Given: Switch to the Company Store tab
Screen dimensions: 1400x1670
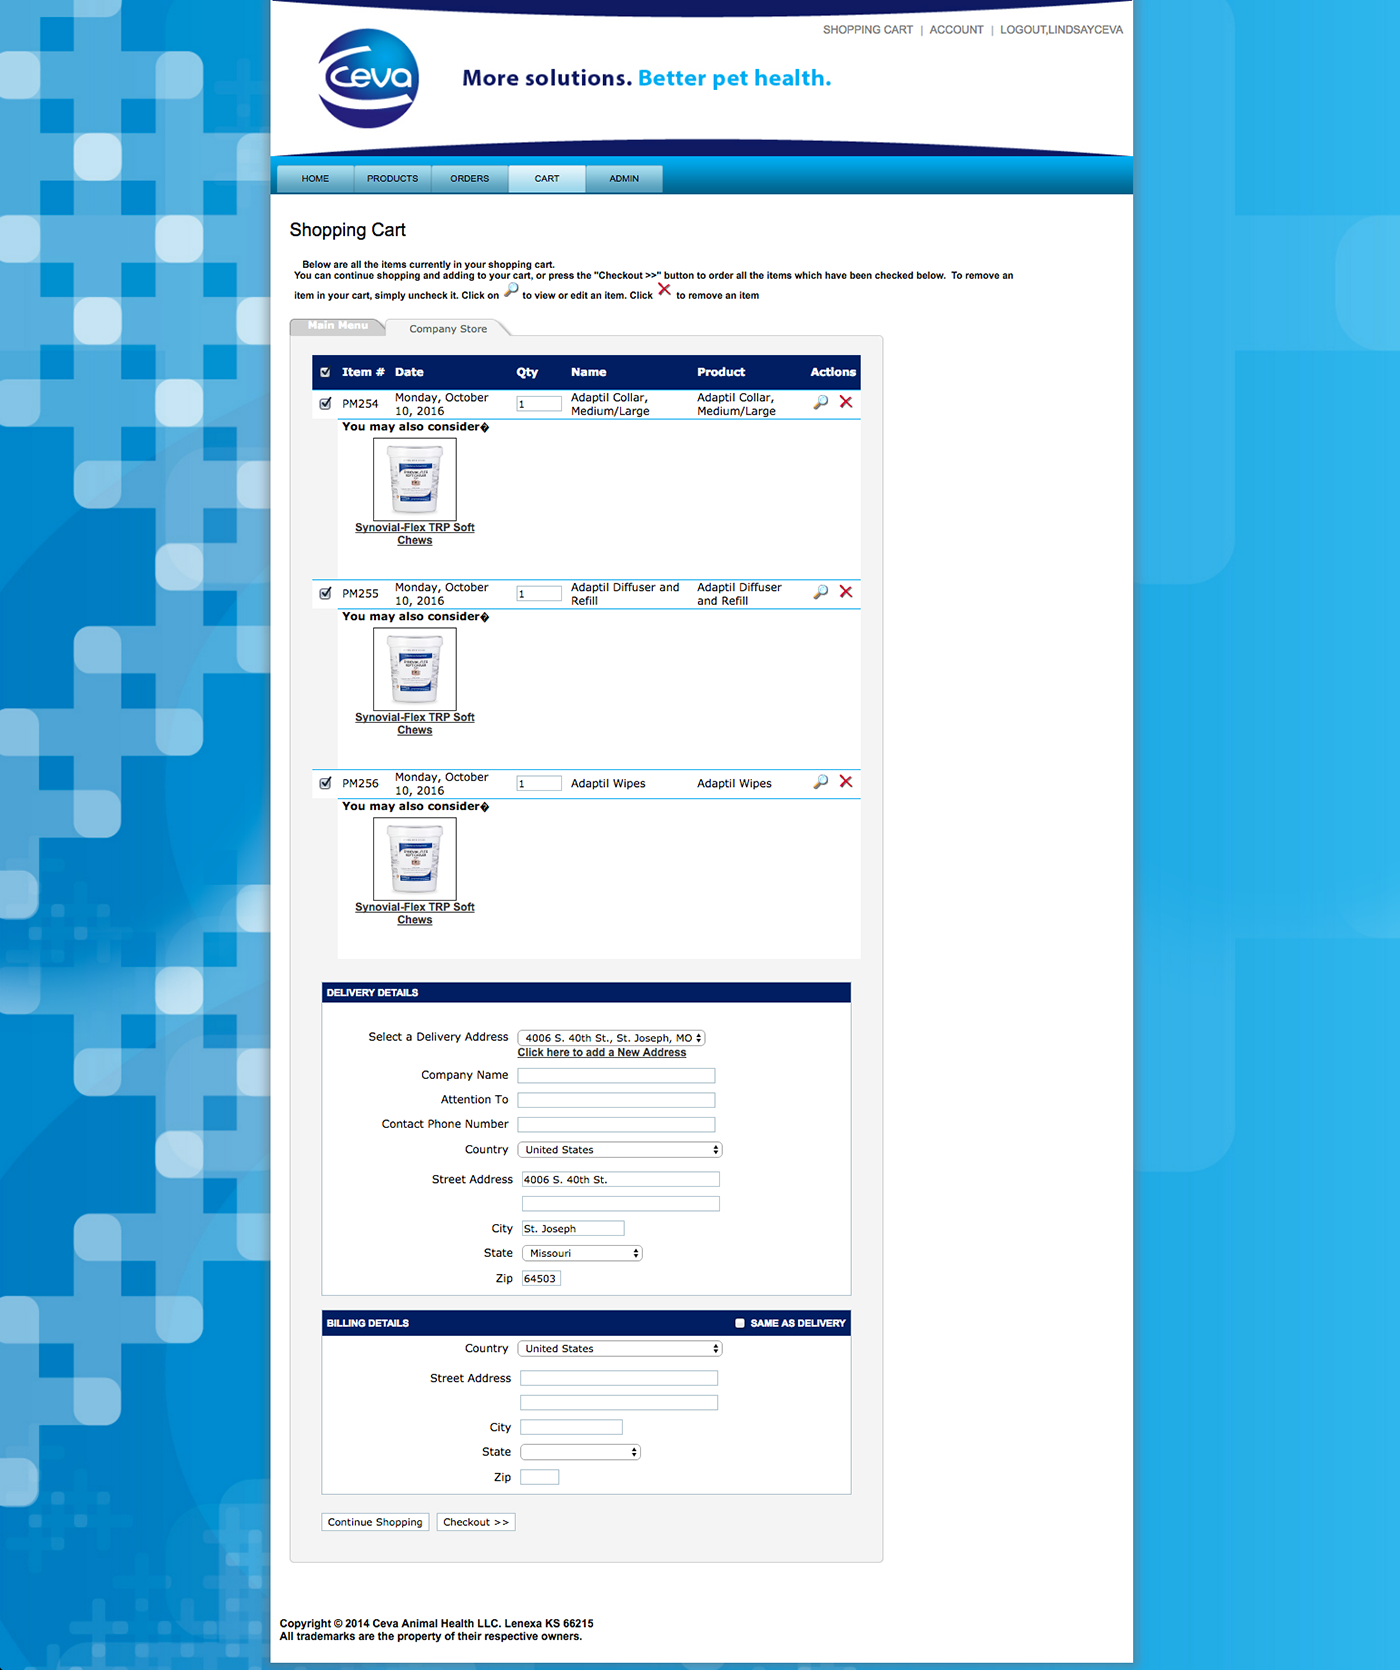Looking at the screenshot, I should (448, 329).
